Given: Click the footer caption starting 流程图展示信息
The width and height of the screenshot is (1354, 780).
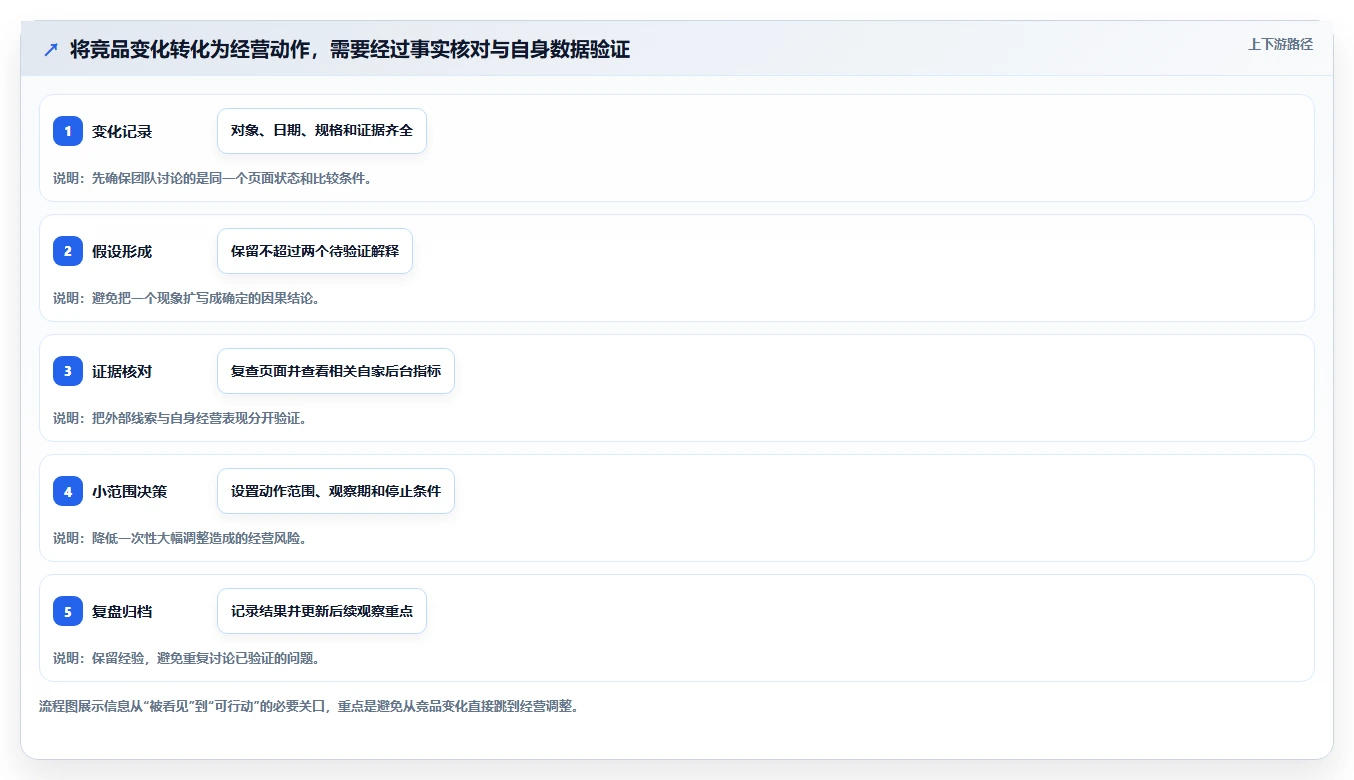Looking at the screenshot, I should point(308,706).
